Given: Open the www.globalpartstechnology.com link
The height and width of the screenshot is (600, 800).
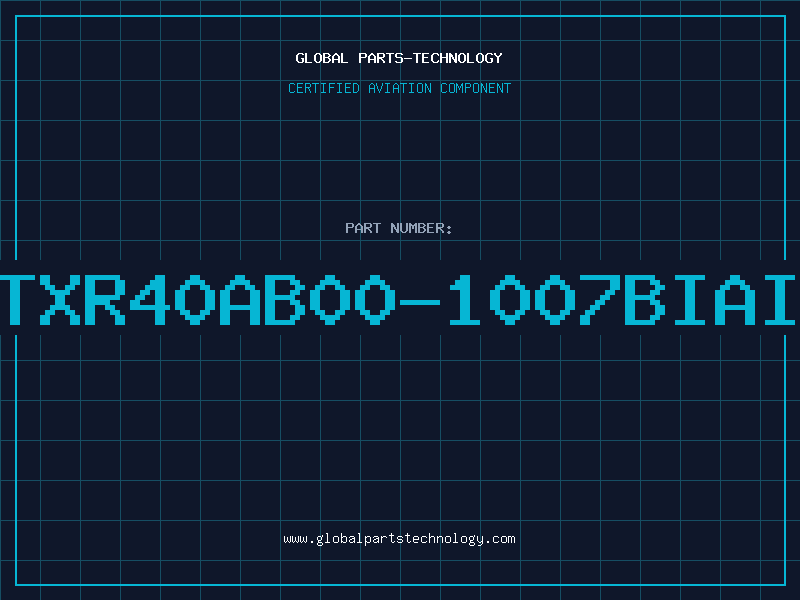Looking at the screenshot, I should click(399, 539).
